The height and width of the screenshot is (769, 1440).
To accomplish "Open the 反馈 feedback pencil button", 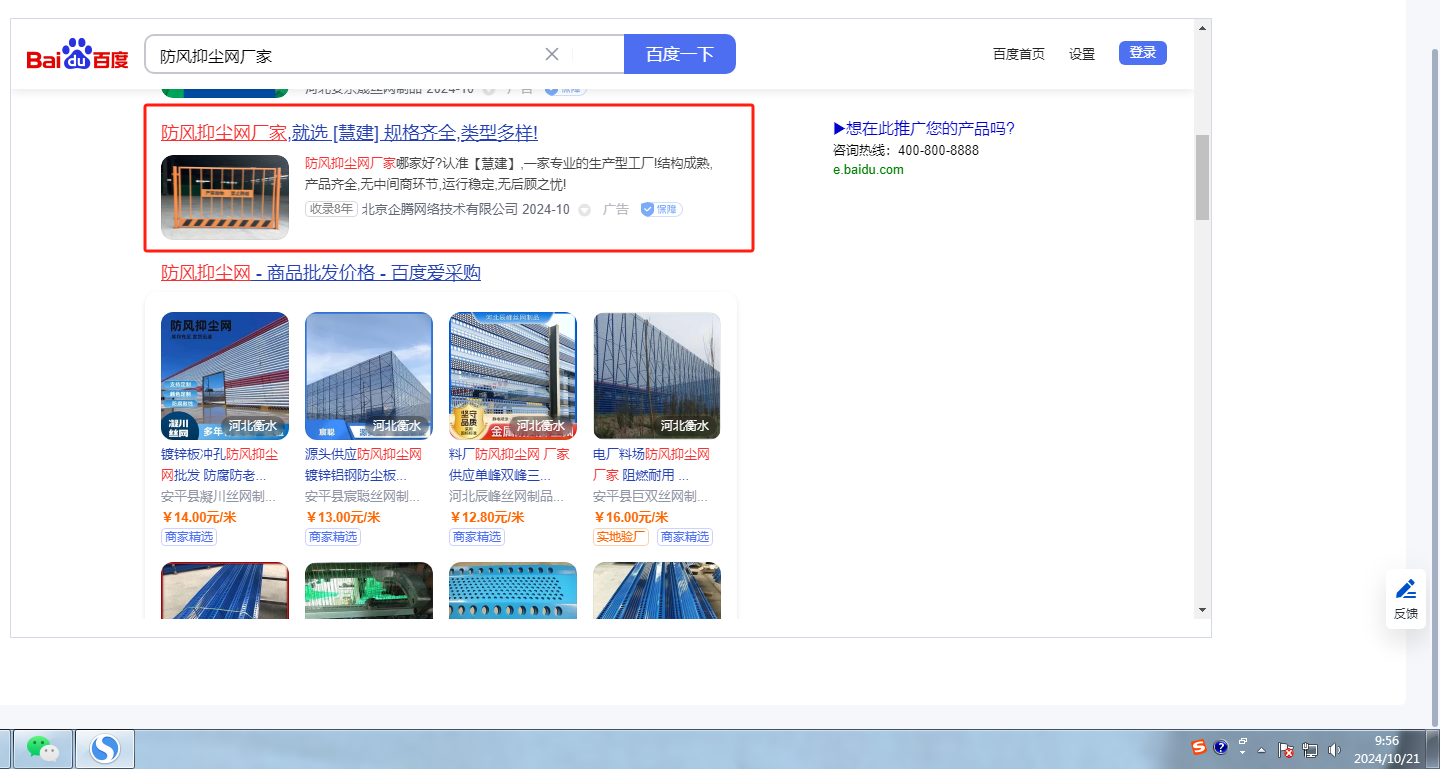I will [x=1406, y=599].
